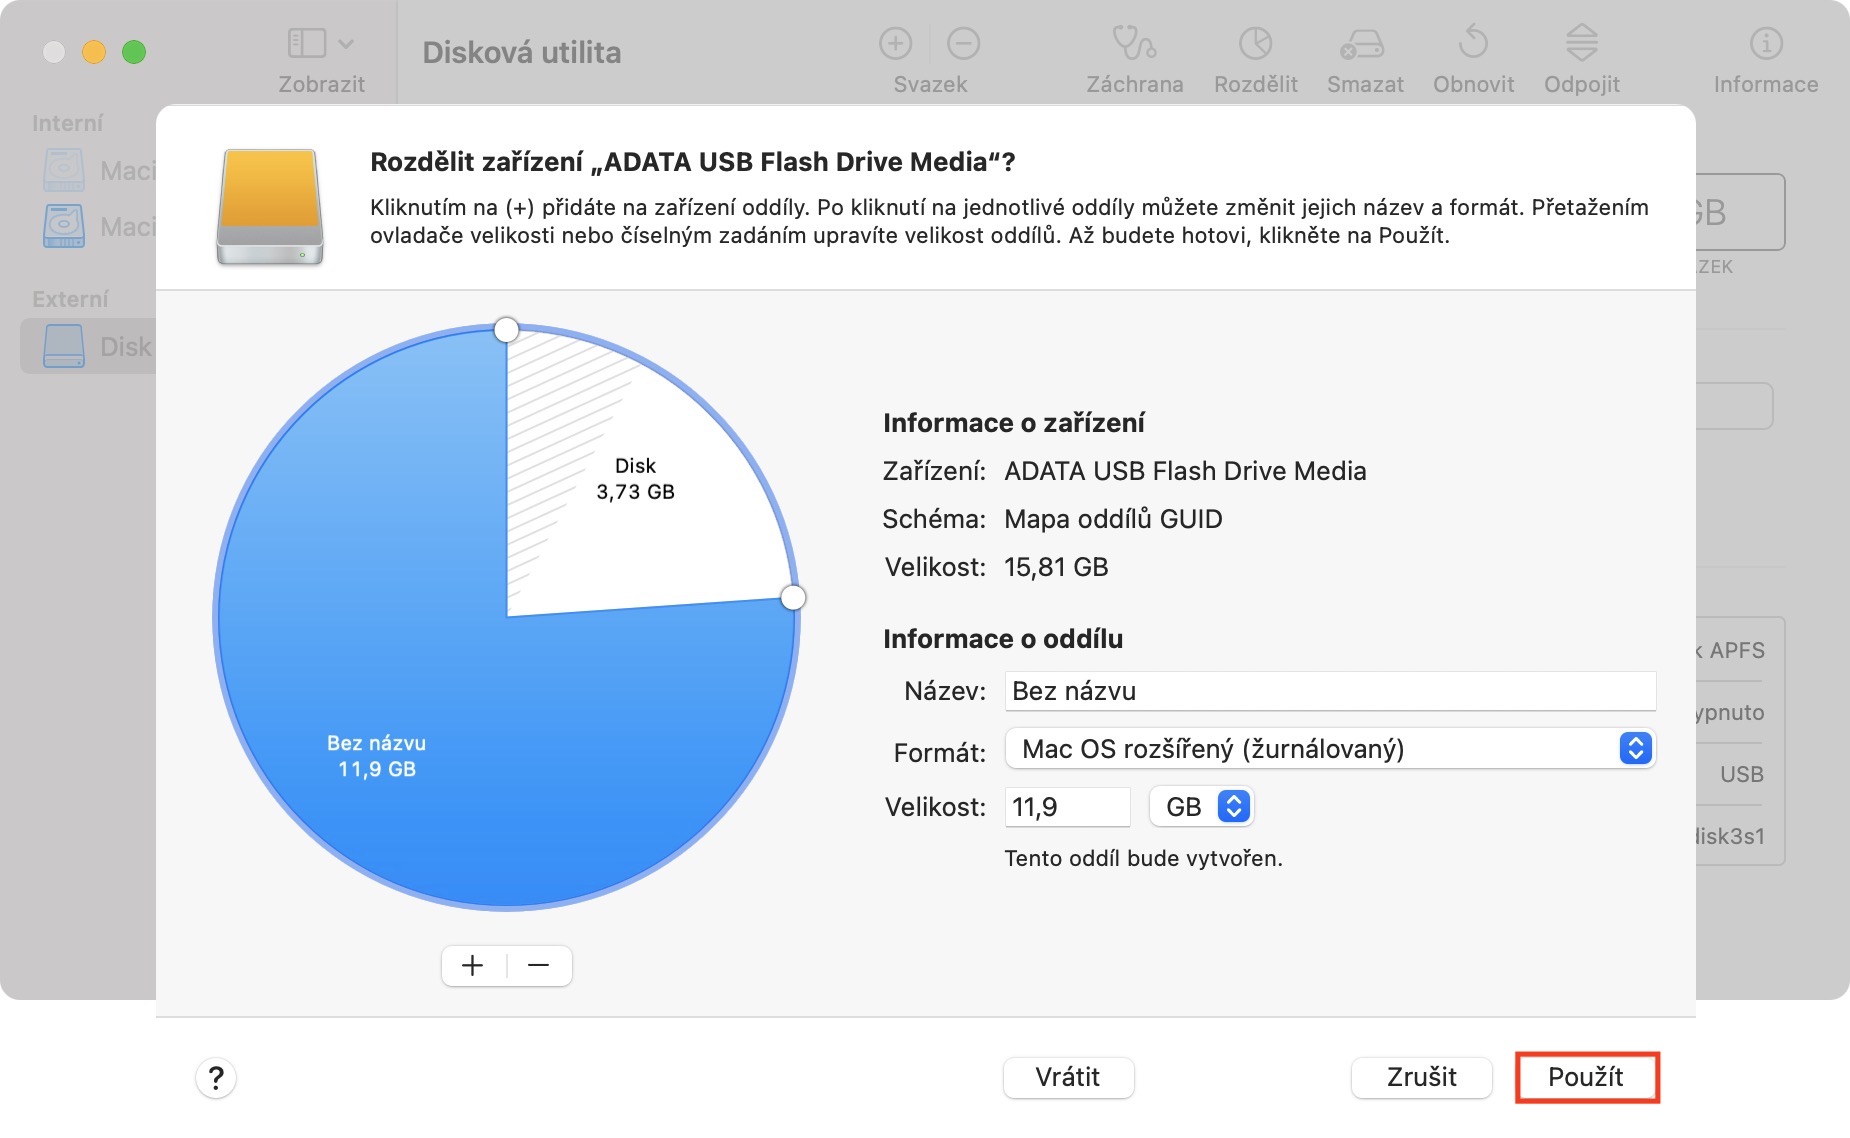Image resolution: width=1850 pixels, height=1138 pixels.
Task: Open the GB size unit dropdown
Action: click(1201, 807)
